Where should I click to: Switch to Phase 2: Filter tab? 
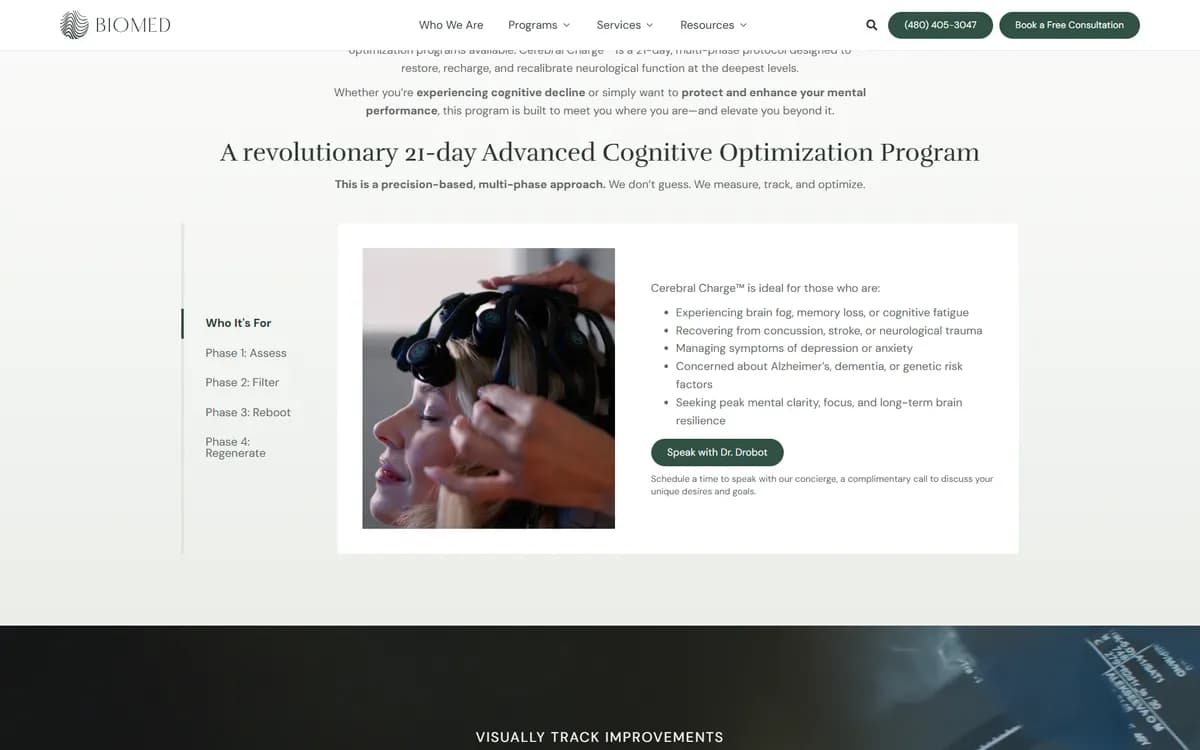[242, 382]
